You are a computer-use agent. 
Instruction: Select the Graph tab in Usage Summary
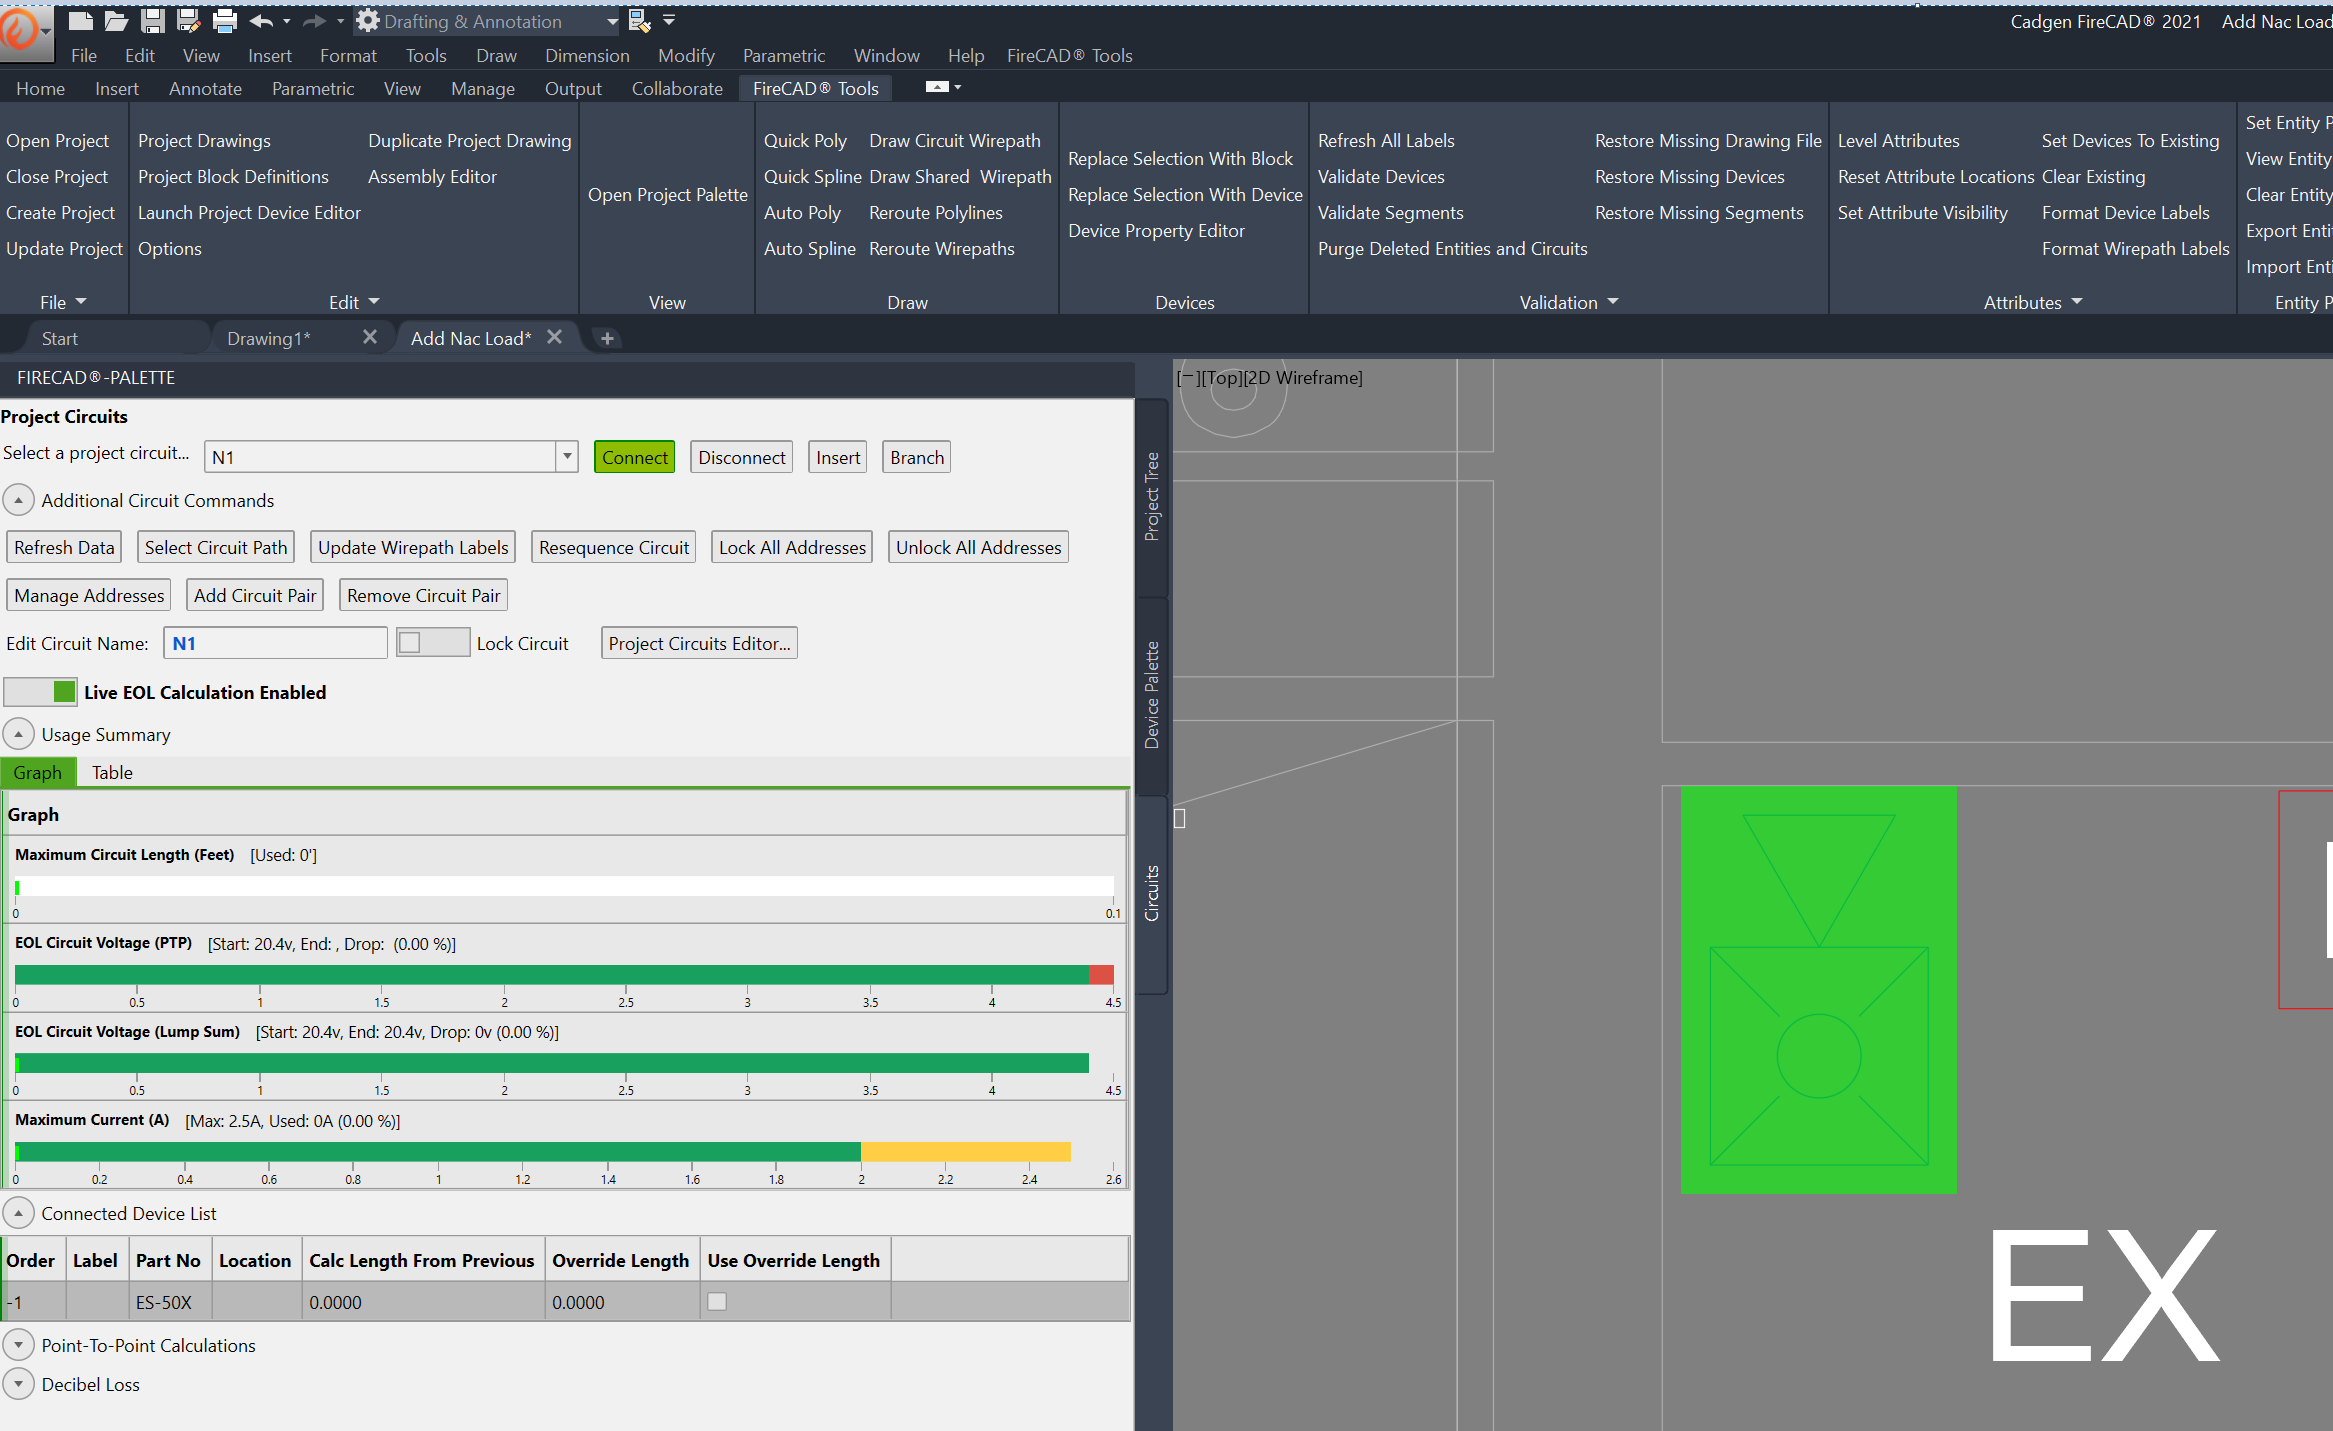38,772
